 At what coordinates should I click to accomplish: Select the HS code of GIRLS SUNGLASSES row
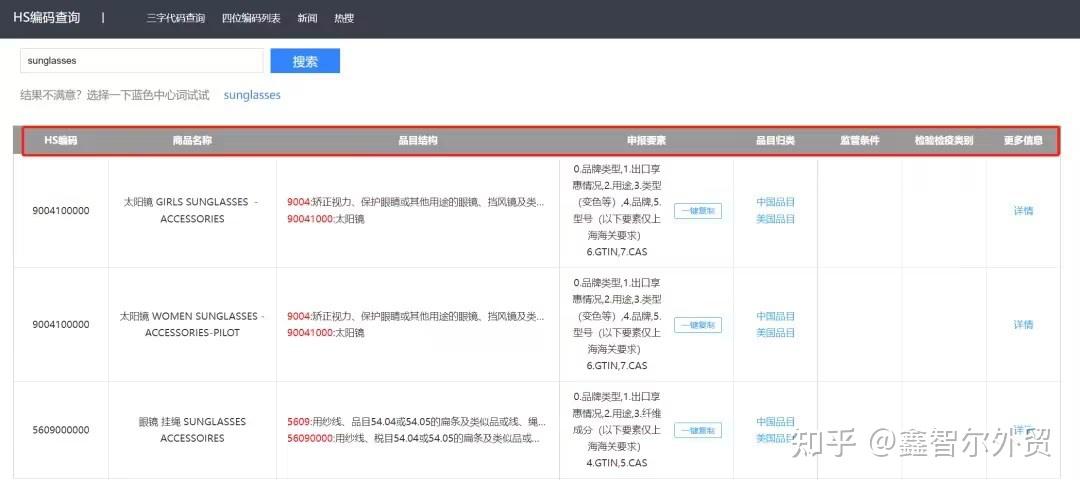(61, 211)
